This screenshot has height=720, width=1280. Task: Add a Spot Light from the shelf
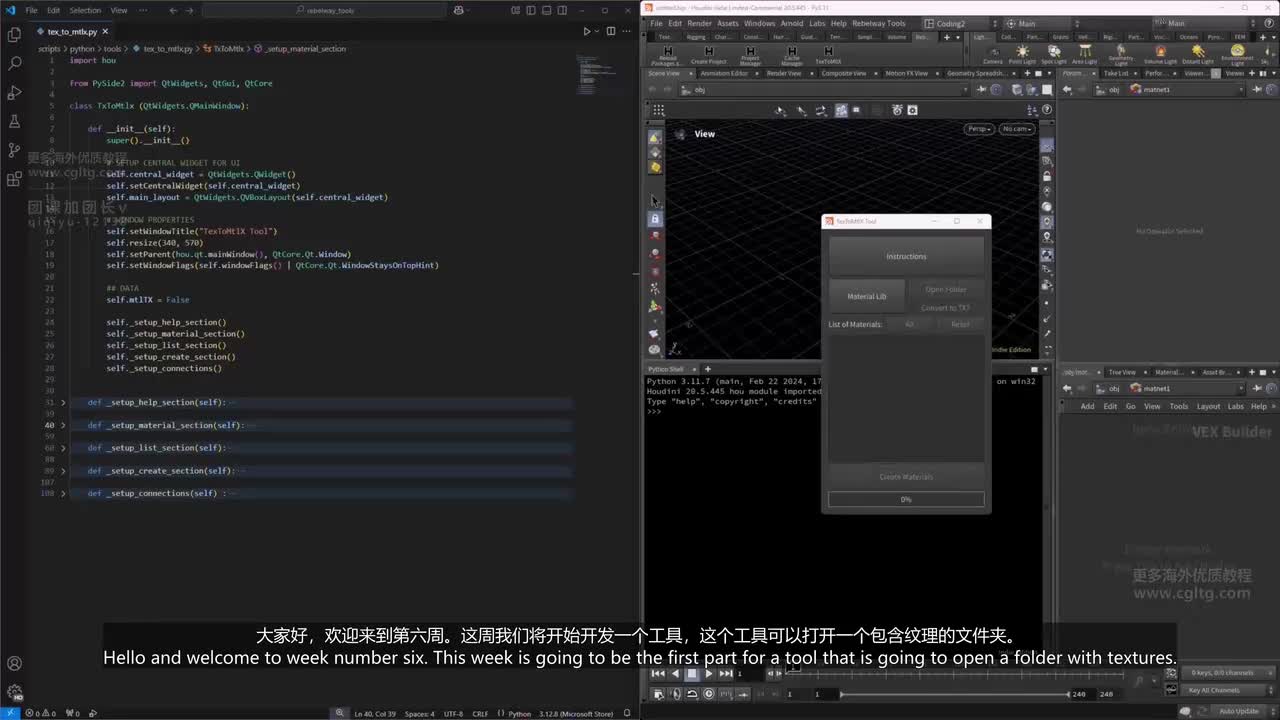point(1053,54)
